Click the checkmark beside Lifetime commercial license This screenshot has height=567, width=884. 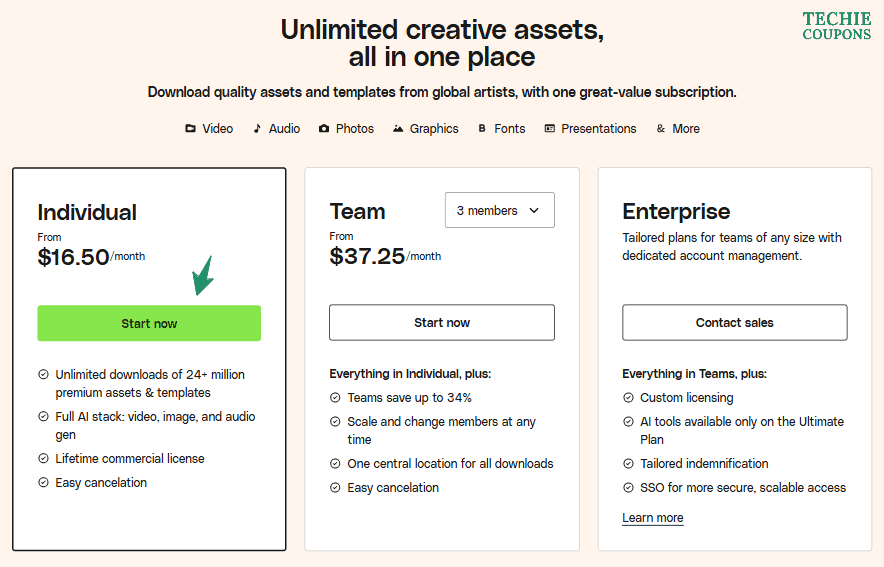(43, 459)
